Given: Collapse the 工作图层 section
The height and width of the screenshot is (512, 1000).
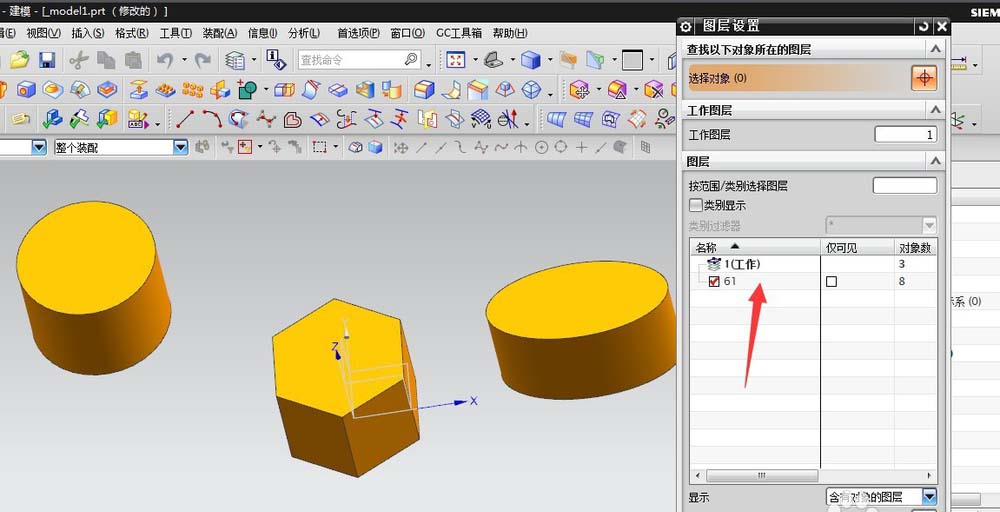Looking at the screenshot, I should click(x=935, y=110).
